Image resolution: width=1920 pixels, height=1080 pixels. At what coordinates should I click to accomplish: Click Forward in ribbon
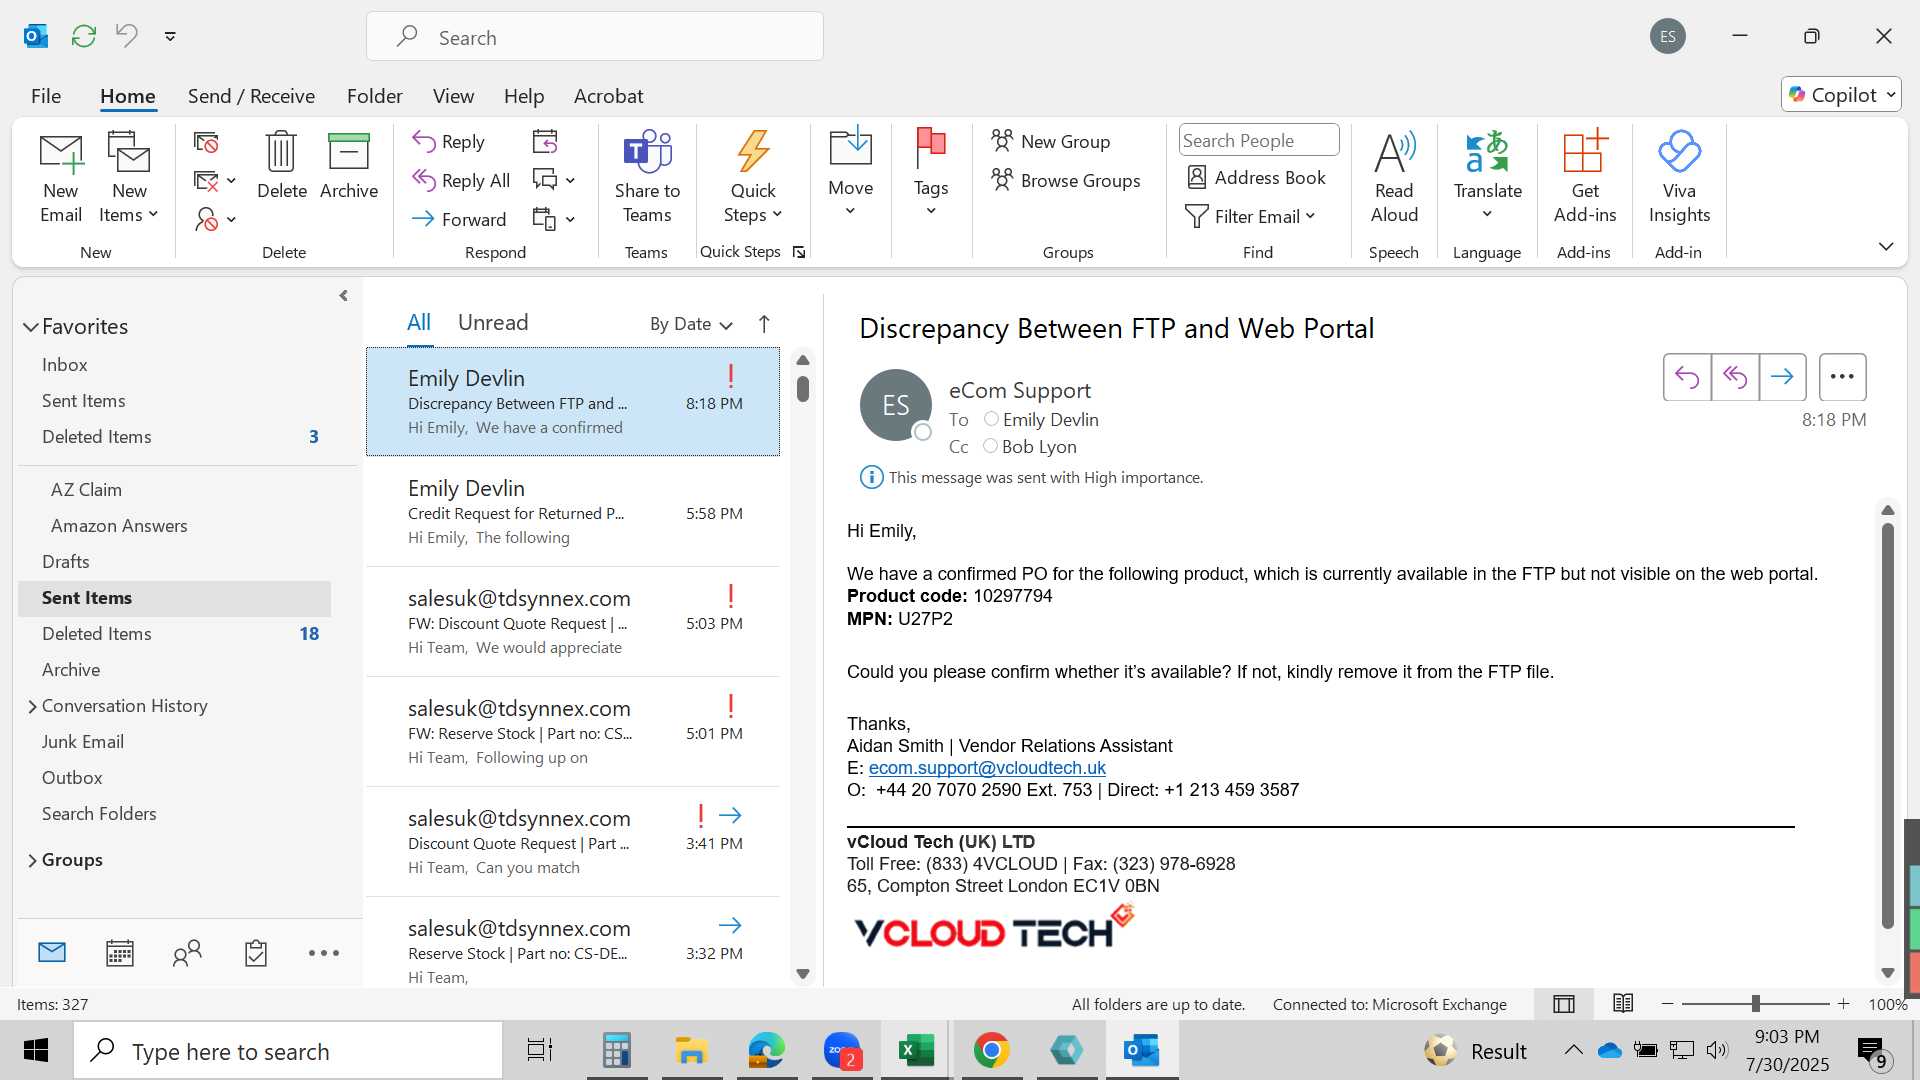point(460,219)
